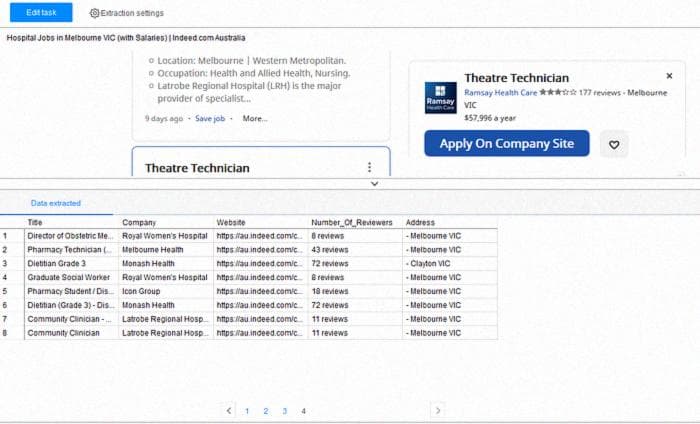
Task: Select the 43 reviews cell
Action: [x=355, y=250]
